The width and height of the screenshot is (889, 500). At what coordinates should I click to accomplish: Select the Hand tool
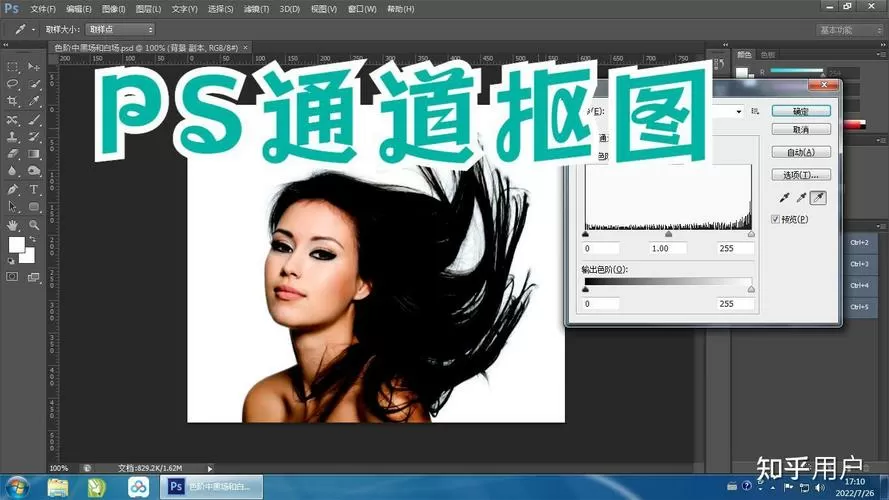pos(12,225)
